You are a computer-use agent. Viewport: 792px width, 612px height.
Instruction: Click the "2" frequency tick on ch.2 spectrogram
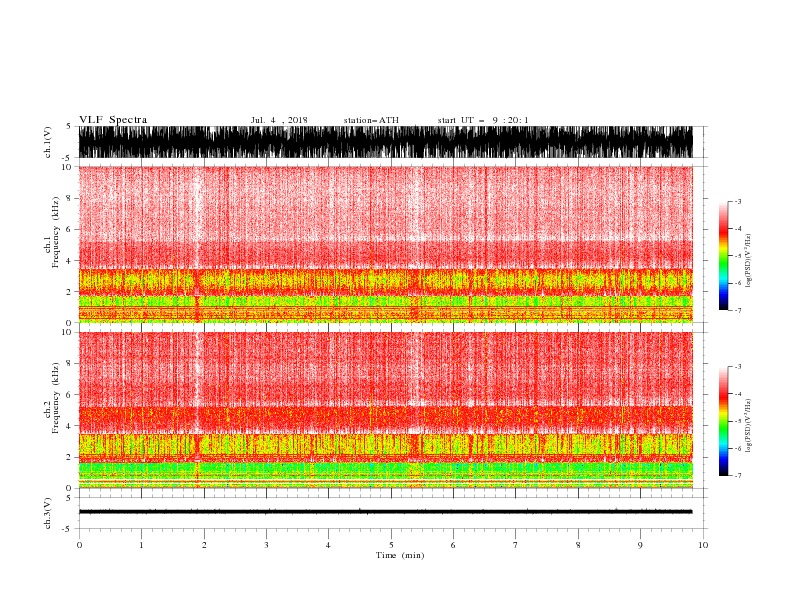pos(70,457)
